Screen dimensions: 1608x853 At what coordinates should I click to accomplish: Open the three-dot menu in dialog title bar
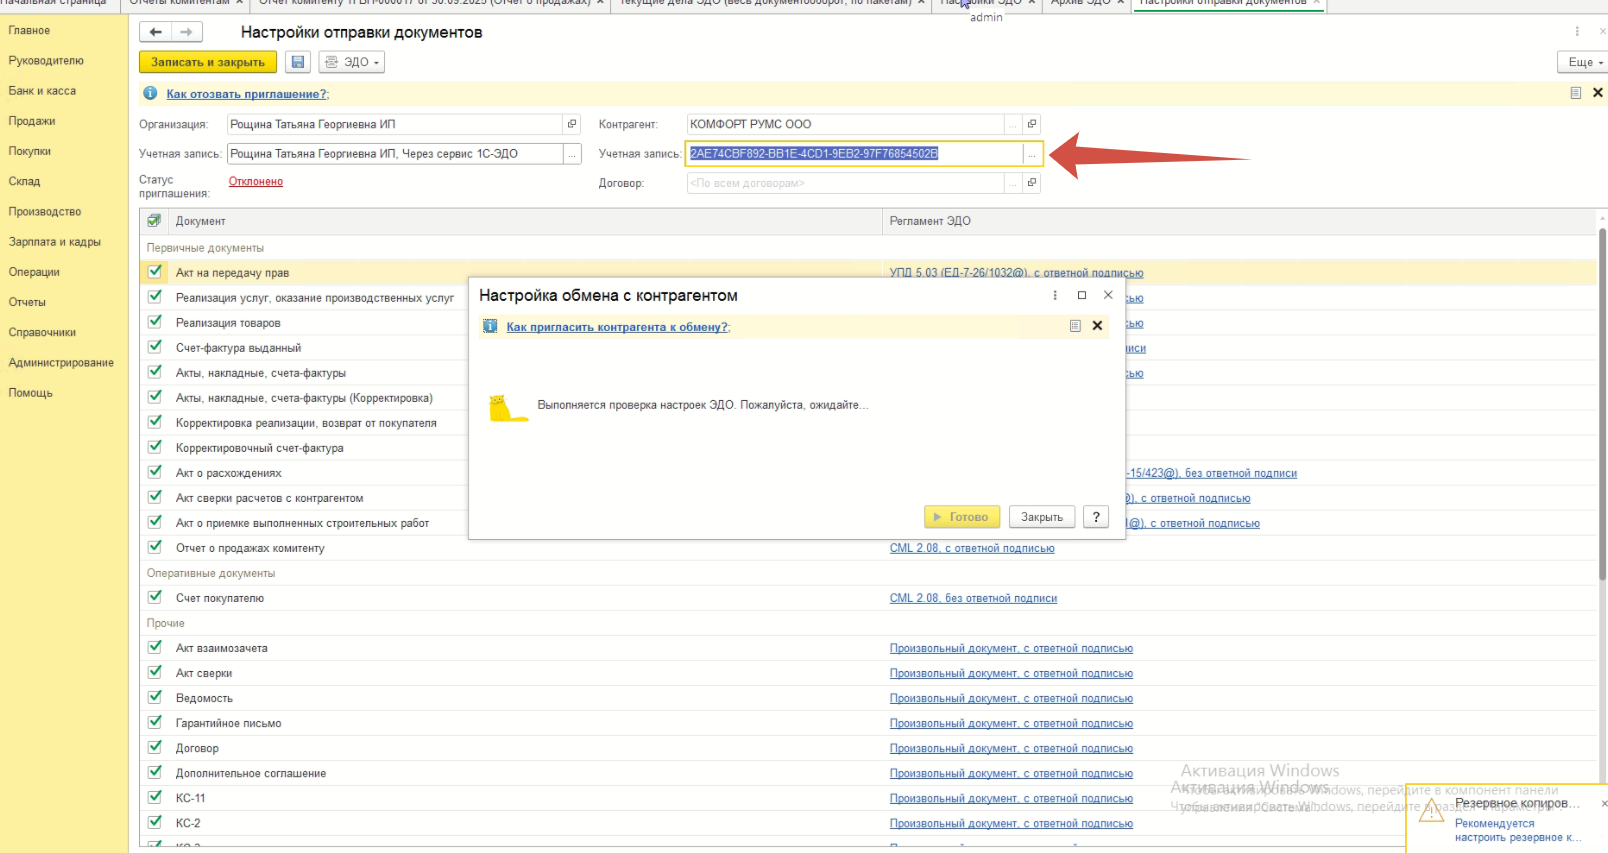tap(1055, 295)
